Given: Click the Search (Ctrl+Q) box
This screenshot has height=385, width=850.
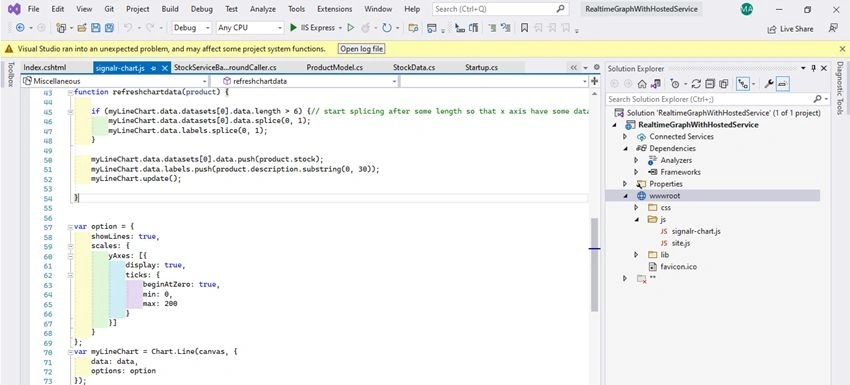Looking at the screenshot, I should click(500, 9).
